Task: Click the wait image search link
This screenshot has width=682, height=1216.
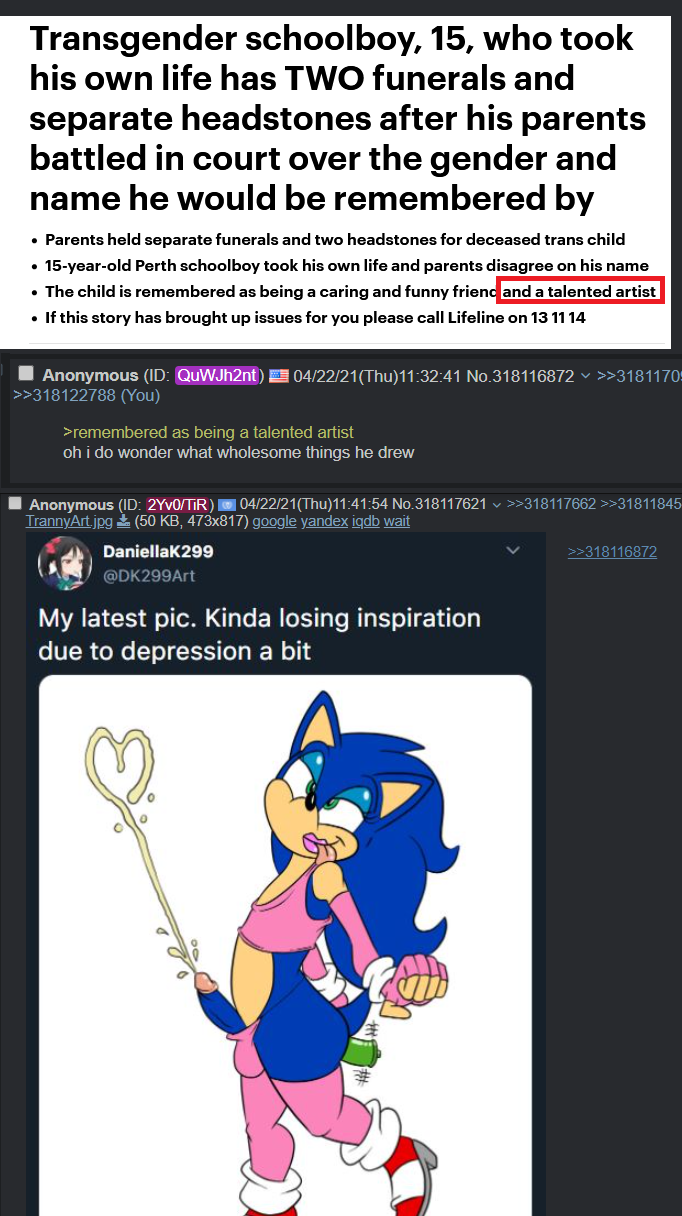Action: [x=397, y=521]
